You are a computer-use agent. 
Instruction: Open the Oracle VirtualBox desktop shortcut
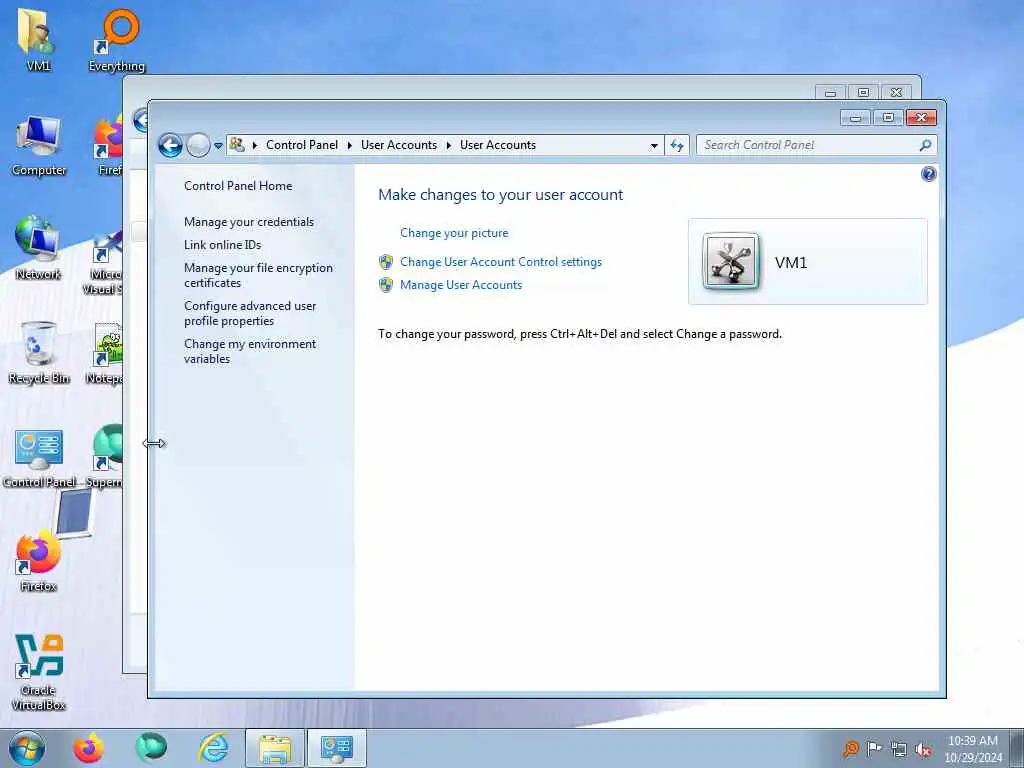[39, 671]
